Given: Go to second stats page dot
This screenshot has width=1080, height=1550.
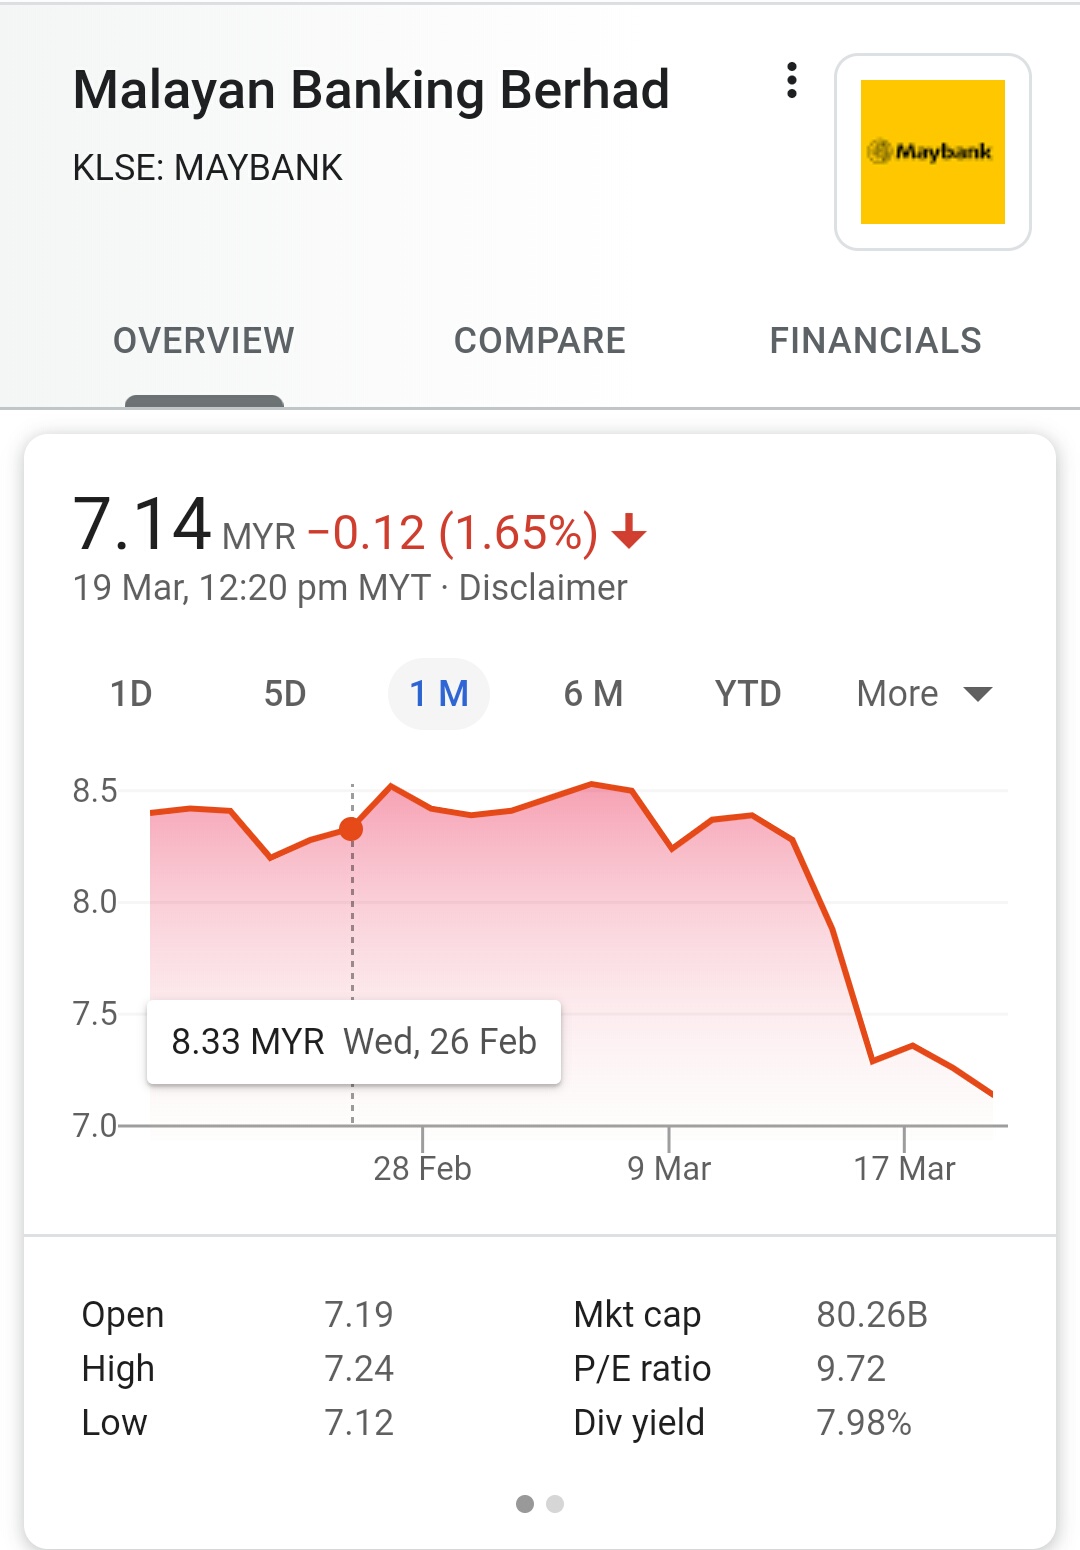Looking at the screenshot, I should tap(555, 1504).
